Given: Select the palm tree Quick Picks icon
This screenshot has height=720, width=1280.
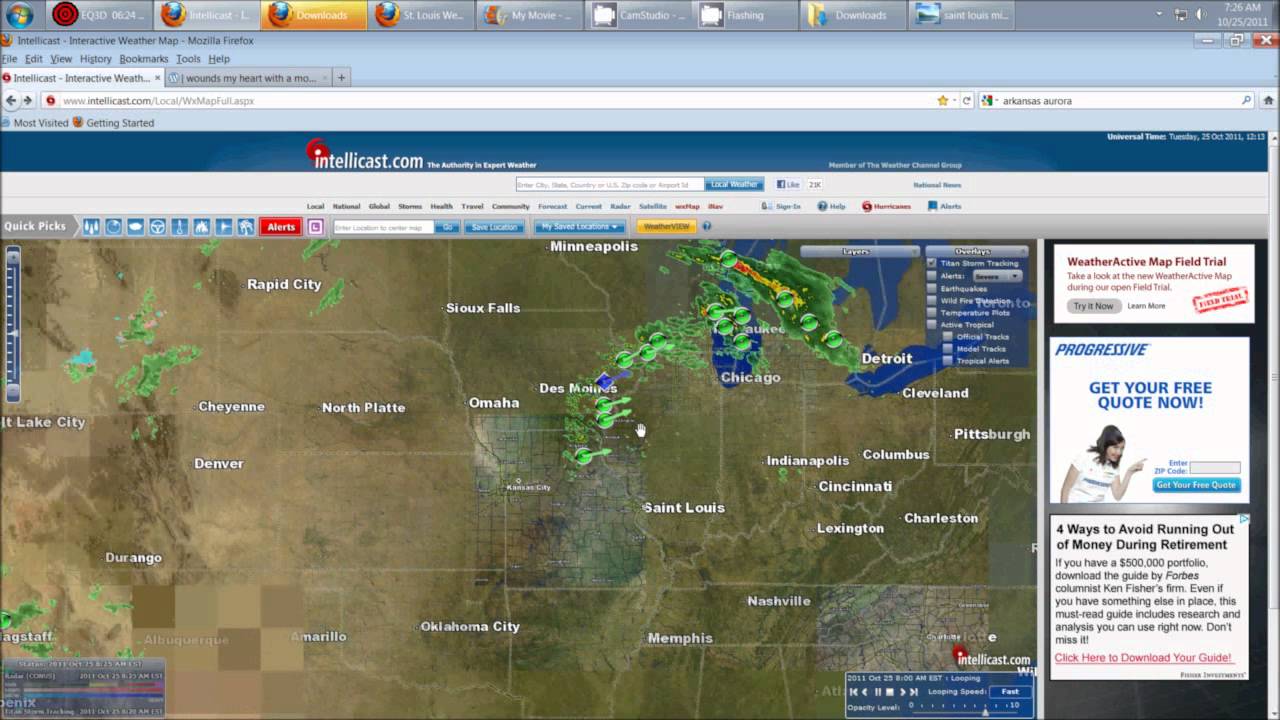Looking at the screenshot, I should pos(246,227).
